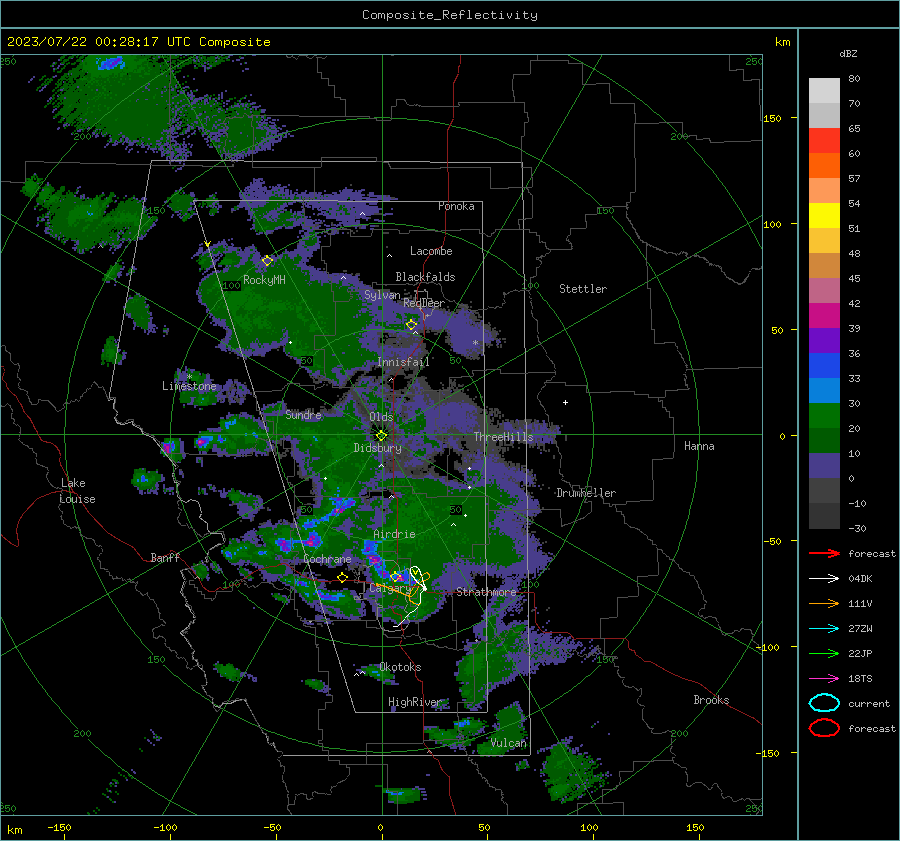The height and width of the screenshot is (841, 900).
Task: Select the Stettler label
Action: coord(583,289)
